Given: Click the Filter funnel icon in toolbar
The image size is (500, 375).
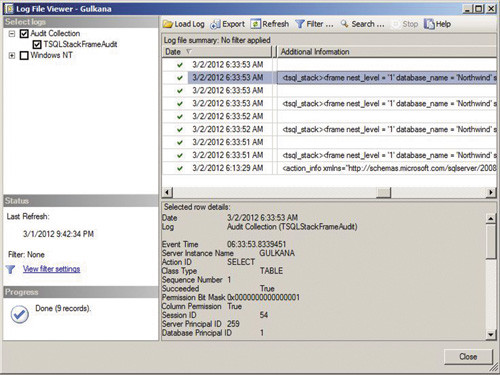Looking at the screenshot, I should point(300,24).
